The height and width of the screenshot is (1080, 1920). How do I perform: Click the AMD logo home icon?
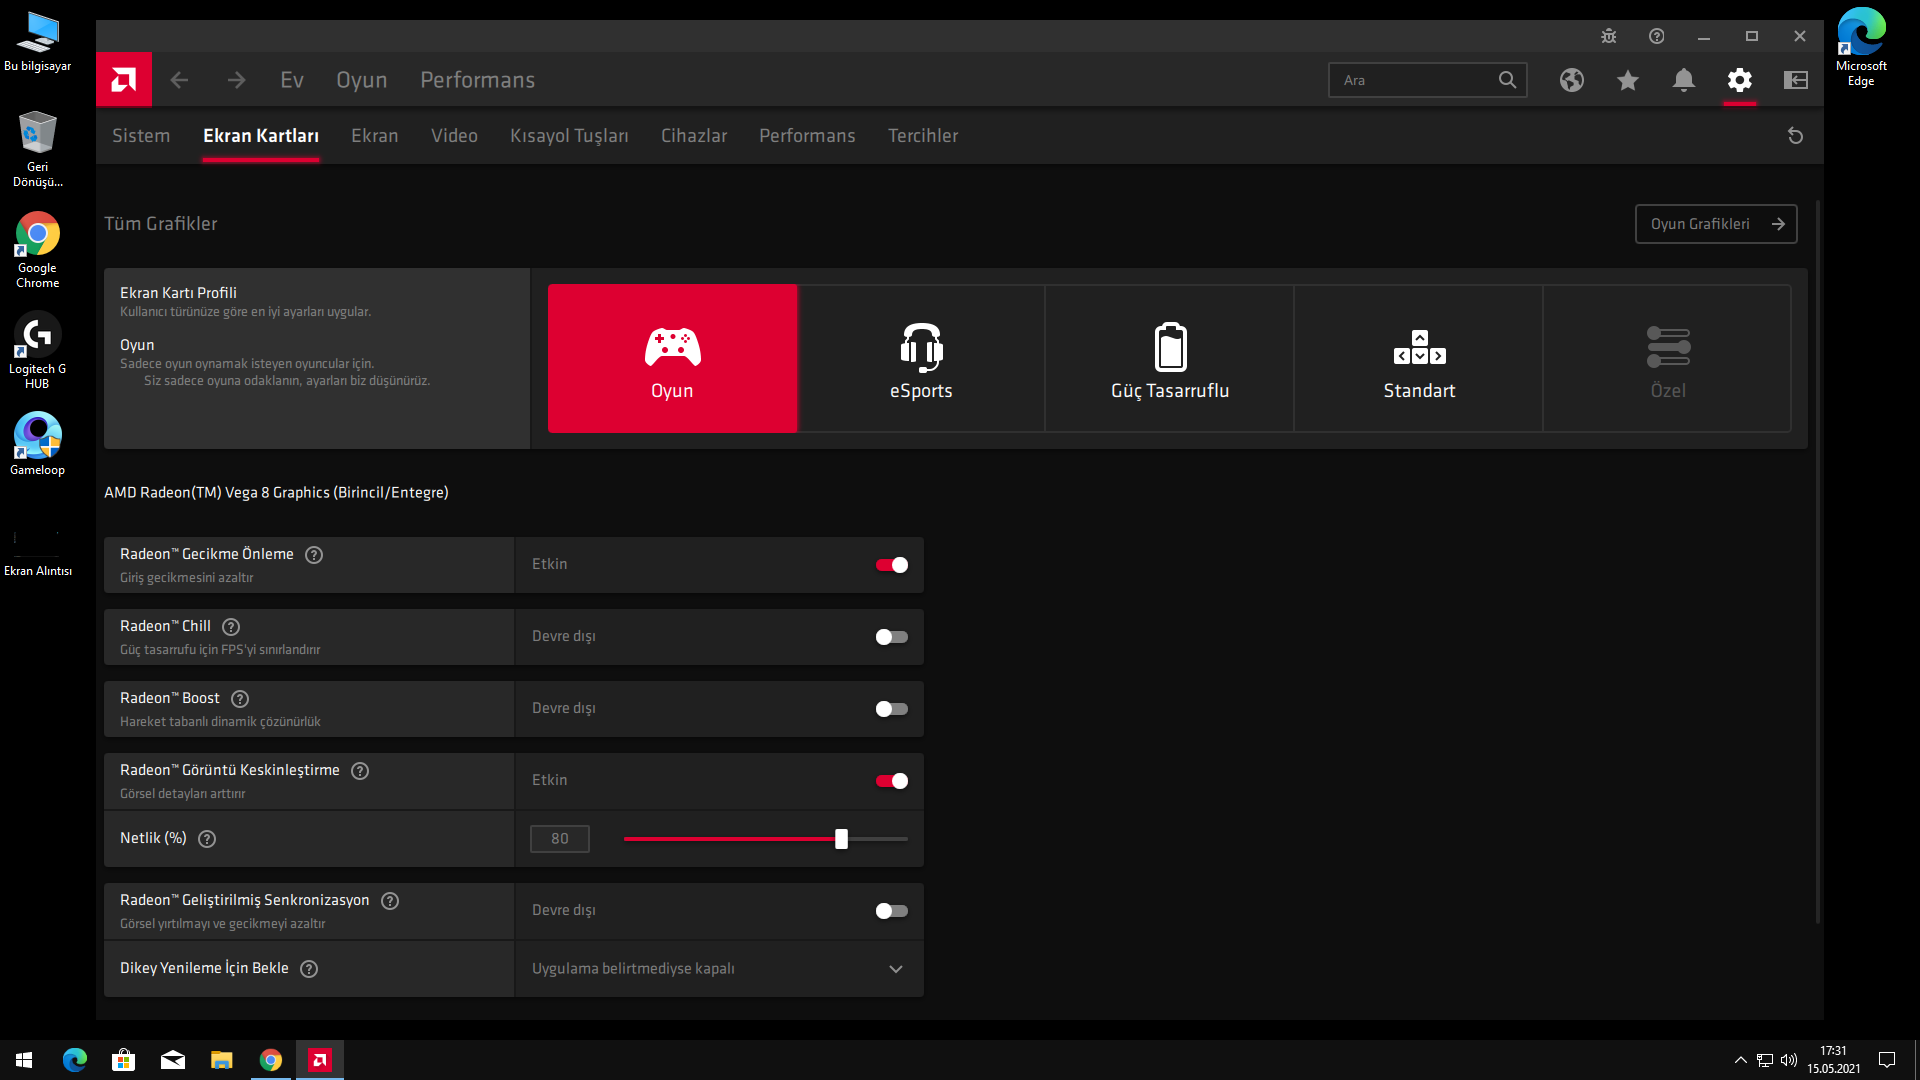124,80
